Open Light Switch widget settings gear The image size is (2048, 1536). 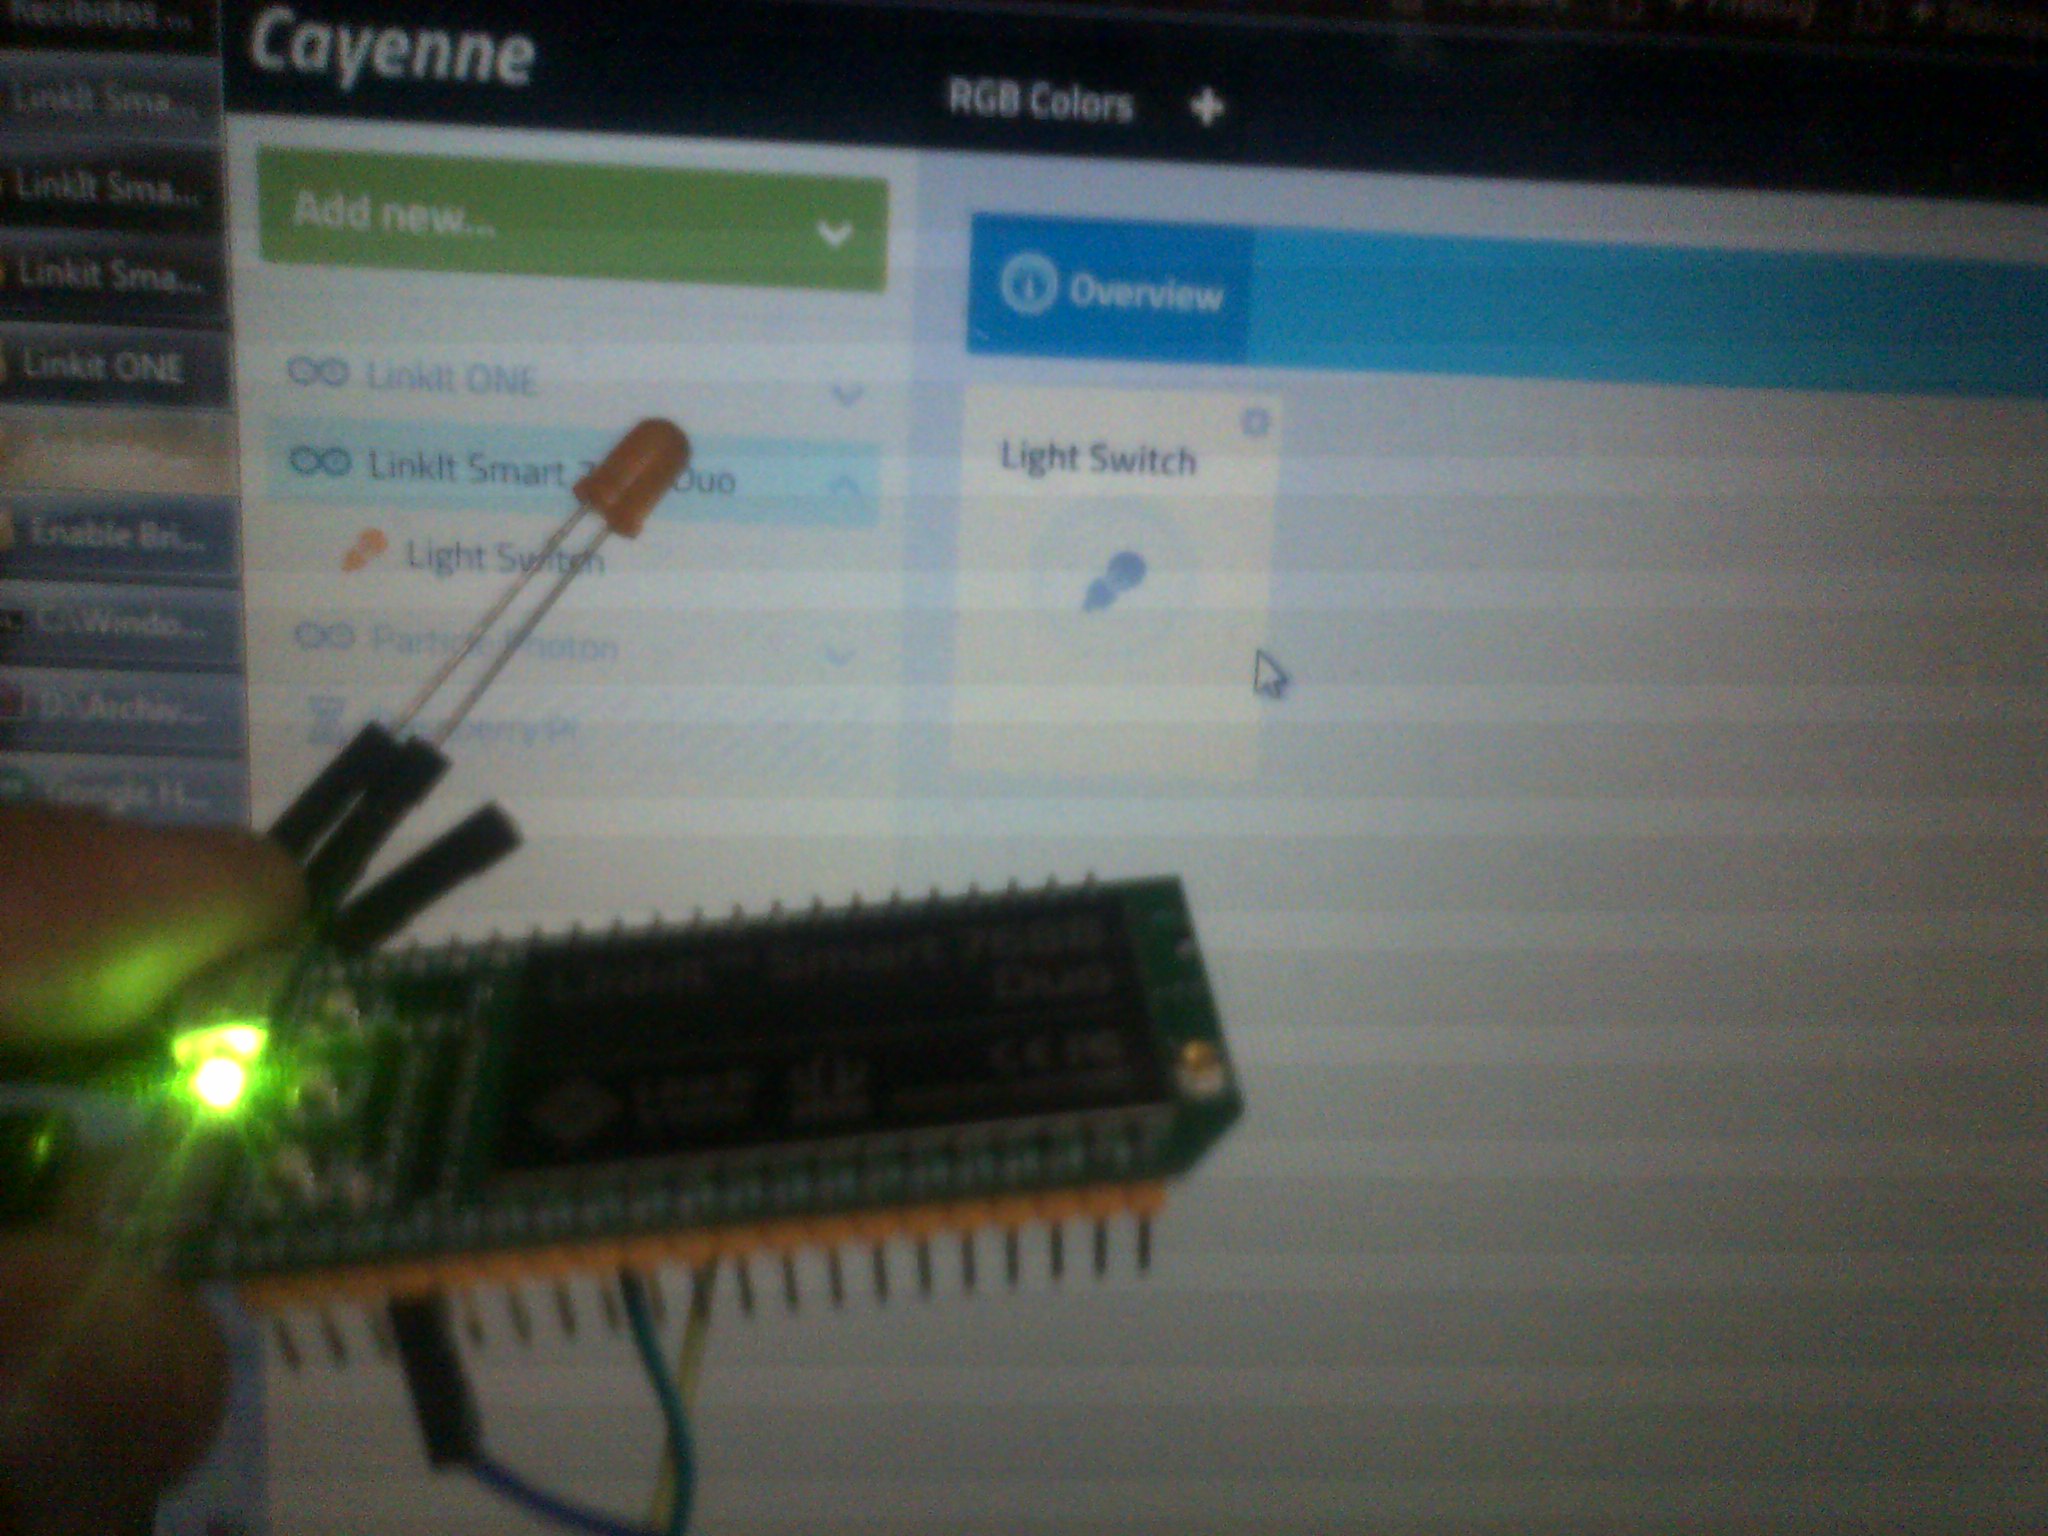point(1255,423)
